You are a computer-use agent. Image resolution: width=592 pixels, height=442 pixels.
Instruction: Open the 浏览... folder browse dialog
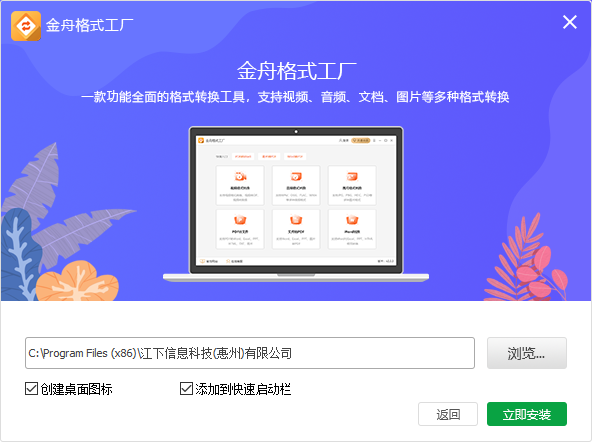click(x=527, y=353)
